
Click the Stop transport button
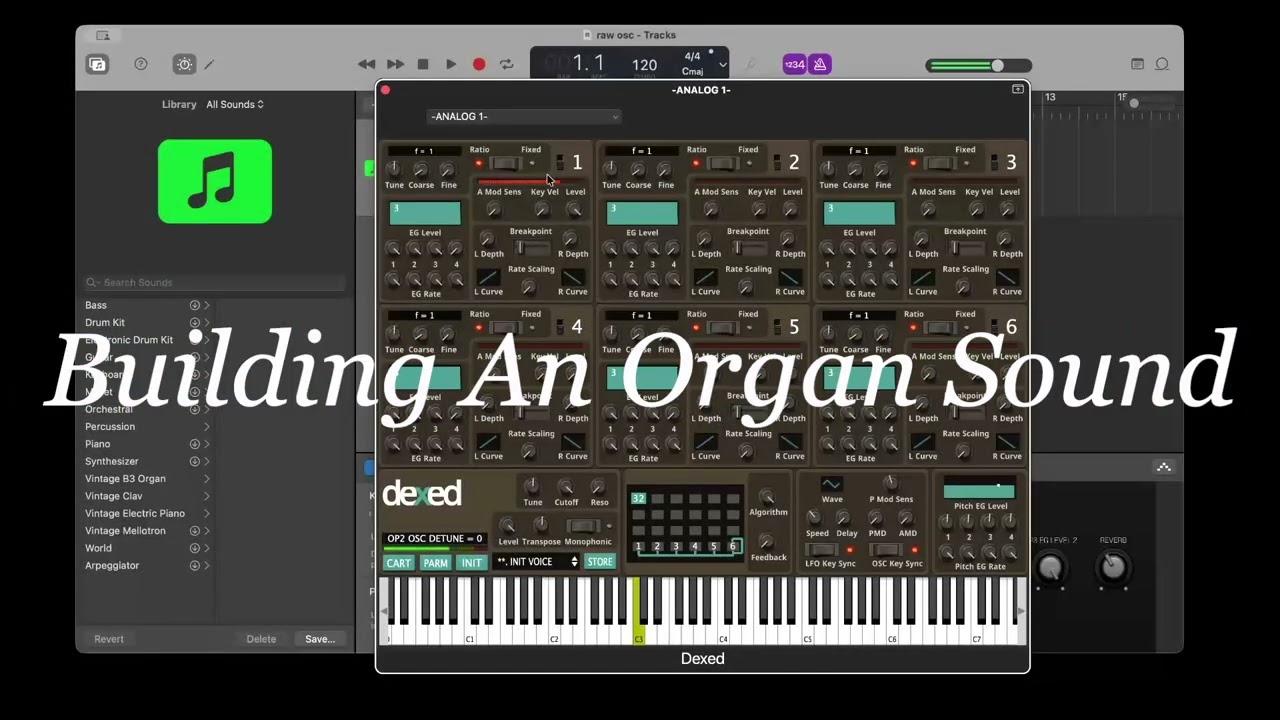423,64
